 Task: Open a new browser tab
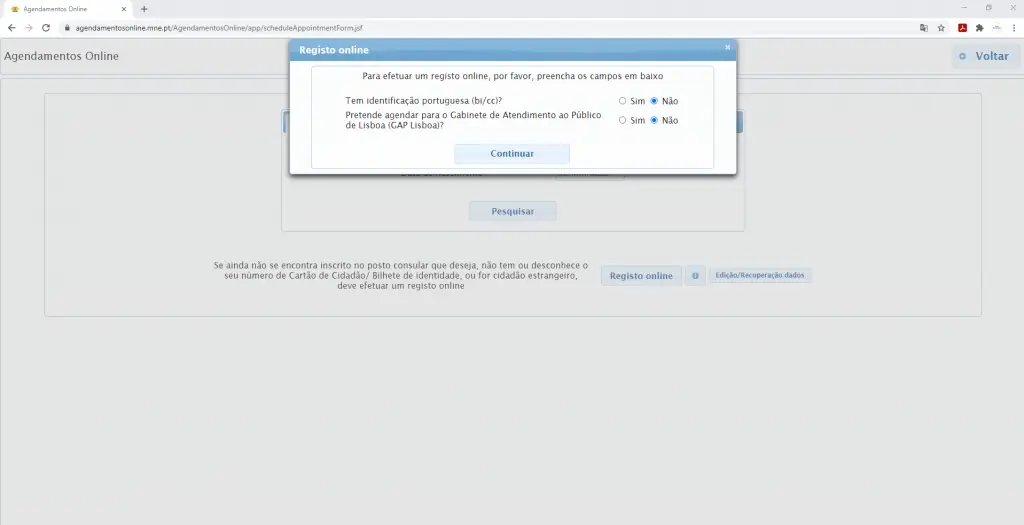144,9
